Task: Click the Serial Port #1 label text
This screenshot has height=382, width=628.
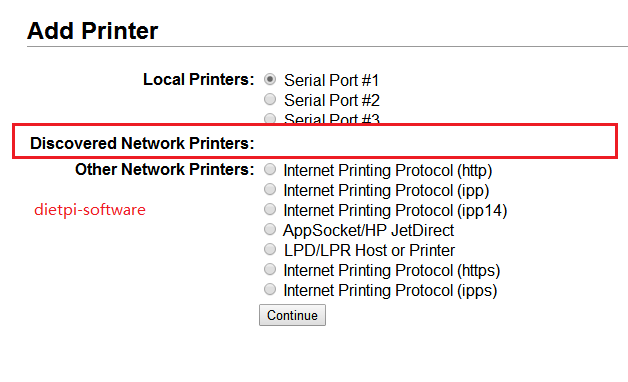Action: coord(331,80)
